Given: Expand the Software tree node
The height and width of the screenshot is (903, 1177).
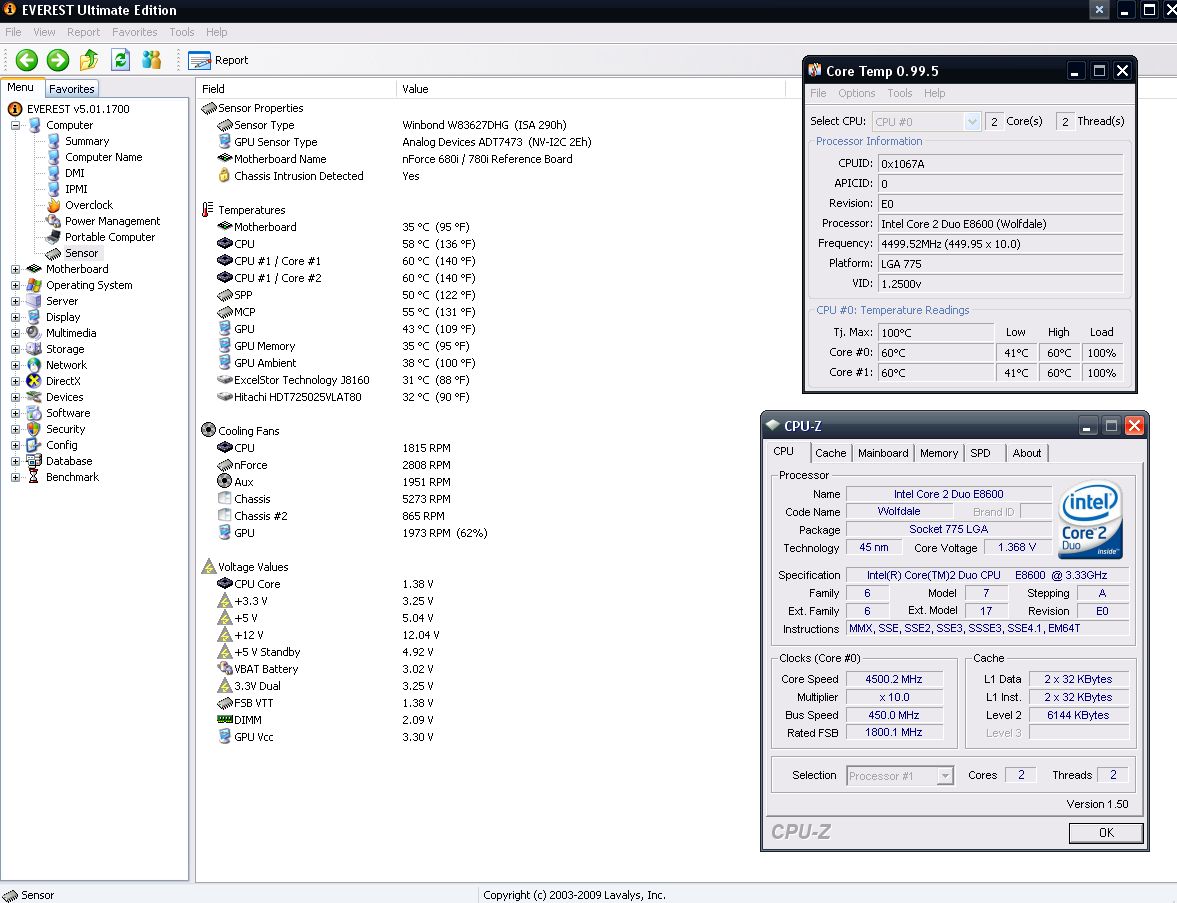Looking at the screenshot, I should click(15, 413).
